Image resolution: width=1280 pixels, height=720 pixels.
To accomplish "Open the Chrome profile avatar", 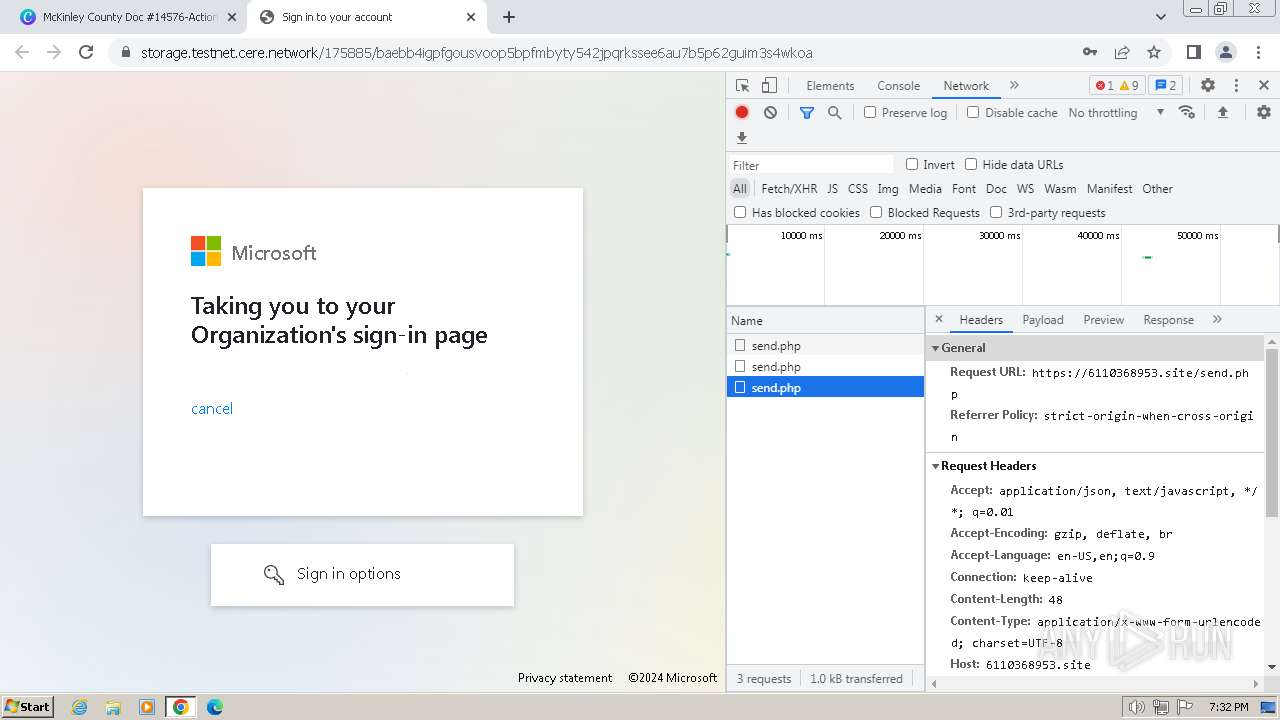I will click(1226, 53).
